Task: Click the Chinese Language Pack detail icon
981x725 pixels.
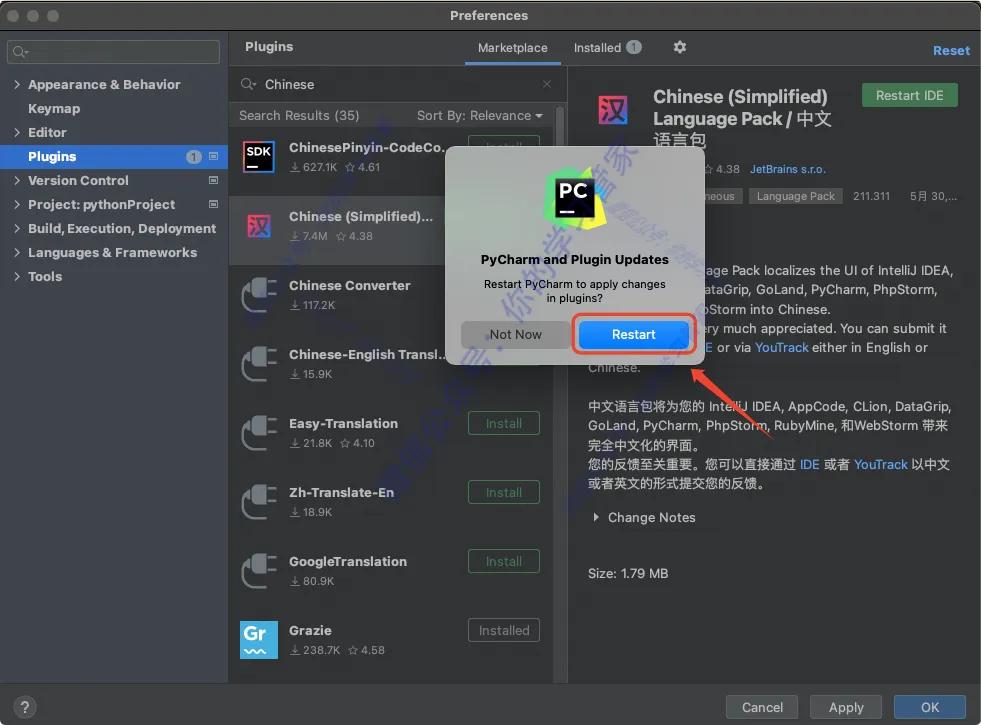Action: click(612, 110)
